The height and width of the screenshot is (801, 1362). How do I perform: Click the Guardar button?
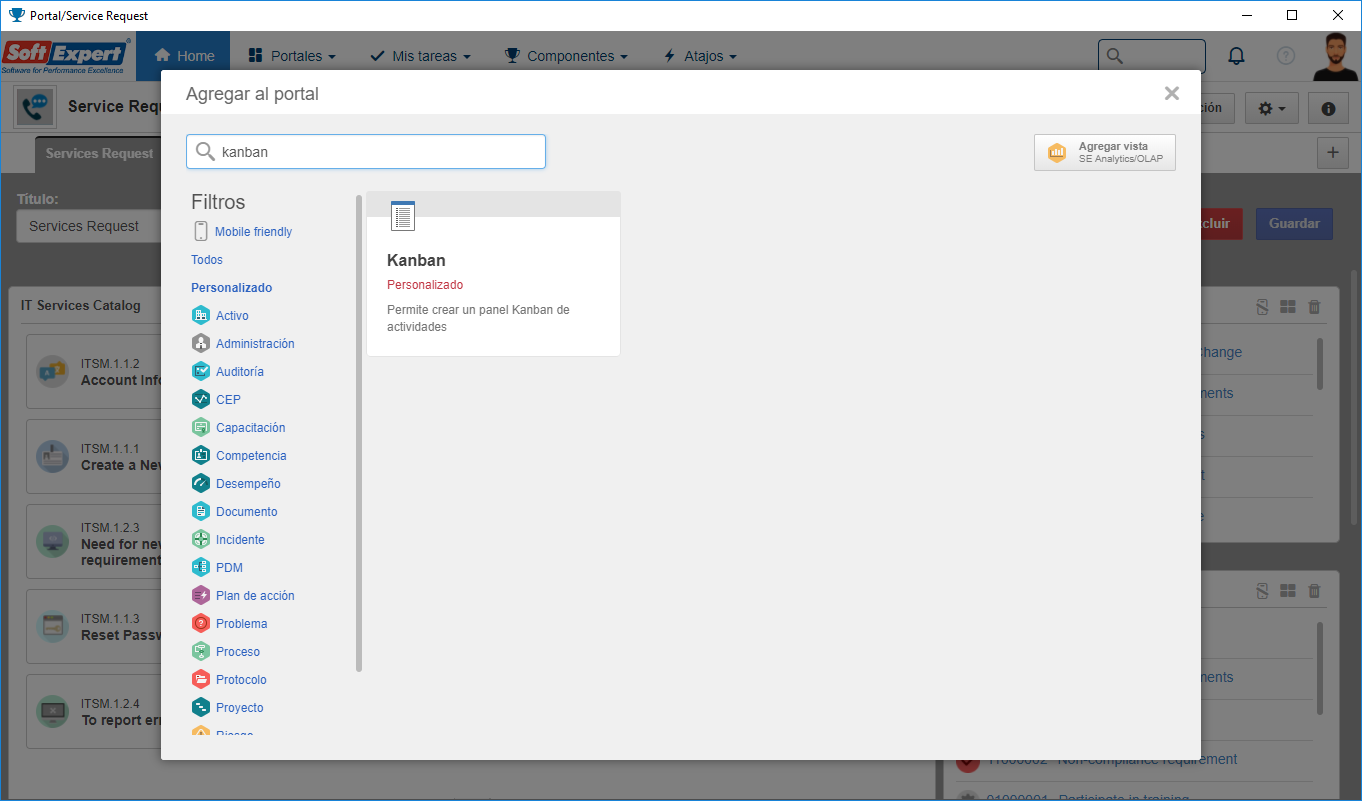pyautogui.click(x=1294, y=223)
